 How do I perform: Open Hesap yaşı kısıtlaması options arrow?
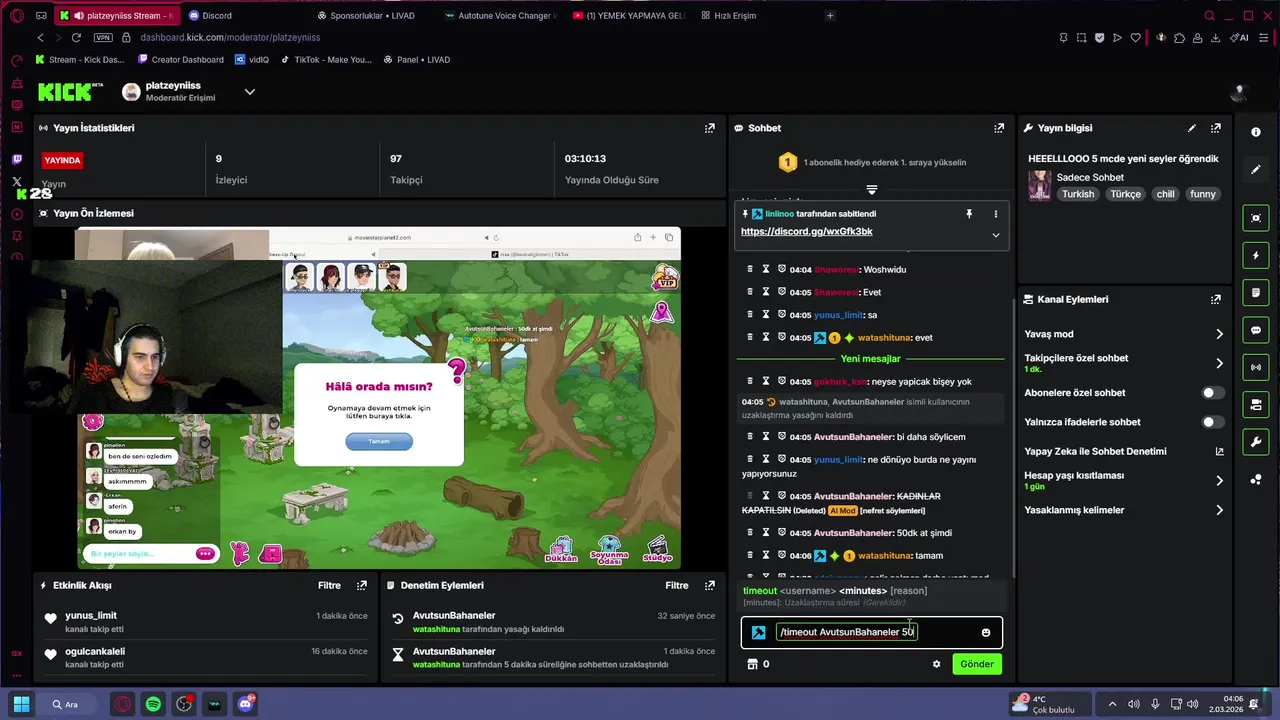pos(1219,481)
